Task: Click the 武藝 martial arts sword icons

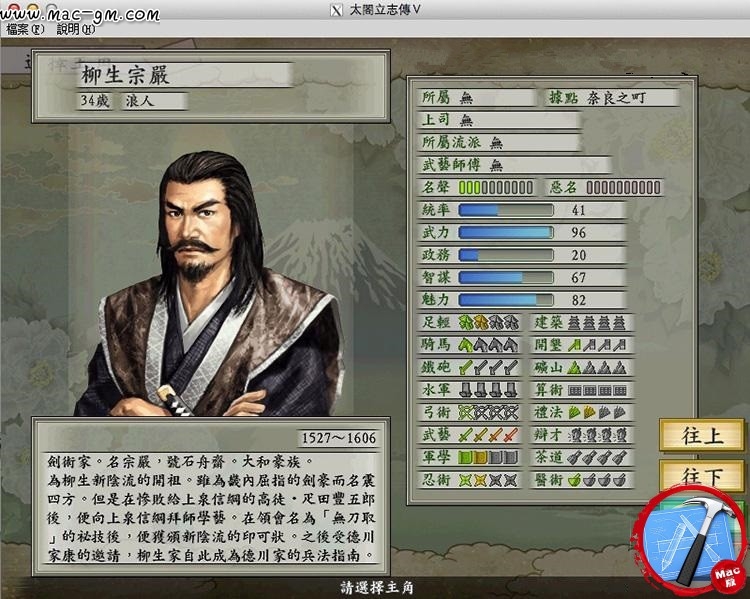Action: (488, 434)
